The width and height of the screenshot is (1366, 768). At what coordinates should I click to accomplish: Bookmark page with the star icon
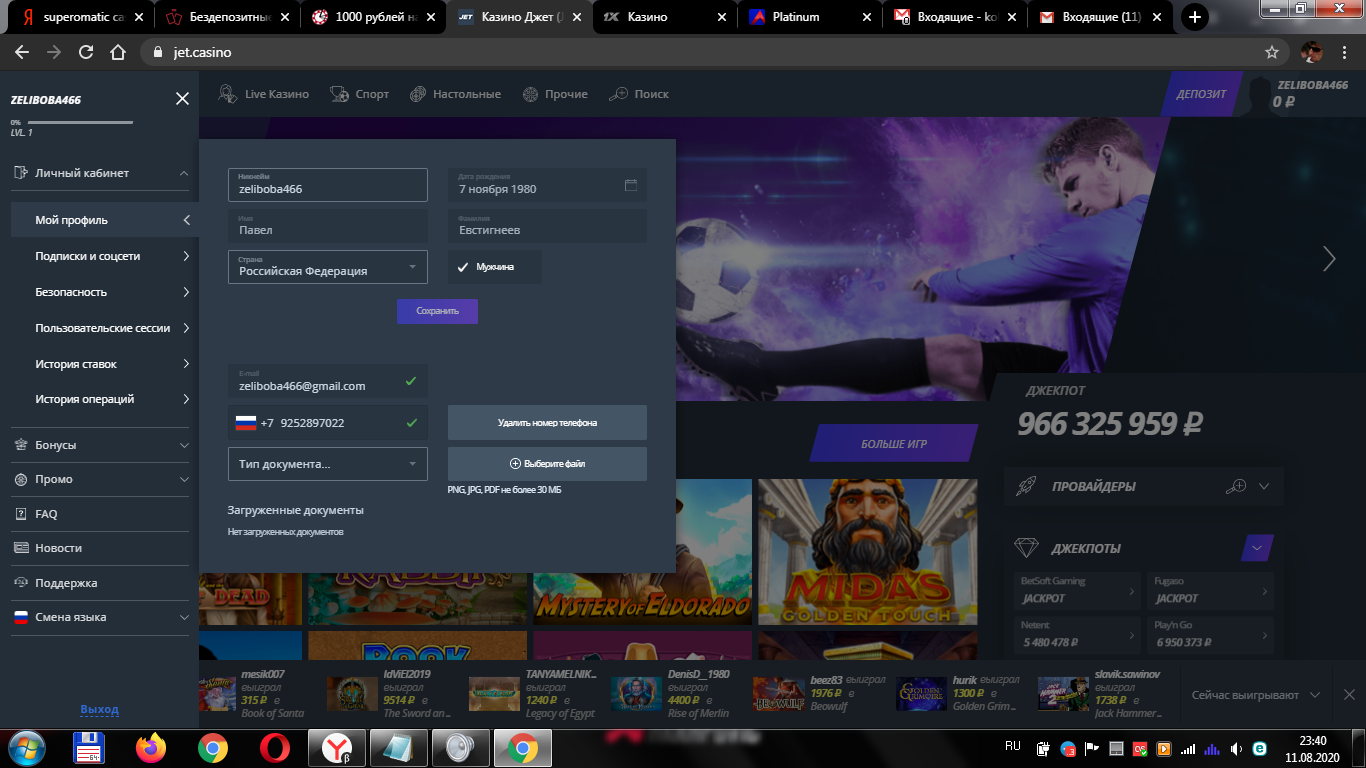click(x=1272, y=52)
